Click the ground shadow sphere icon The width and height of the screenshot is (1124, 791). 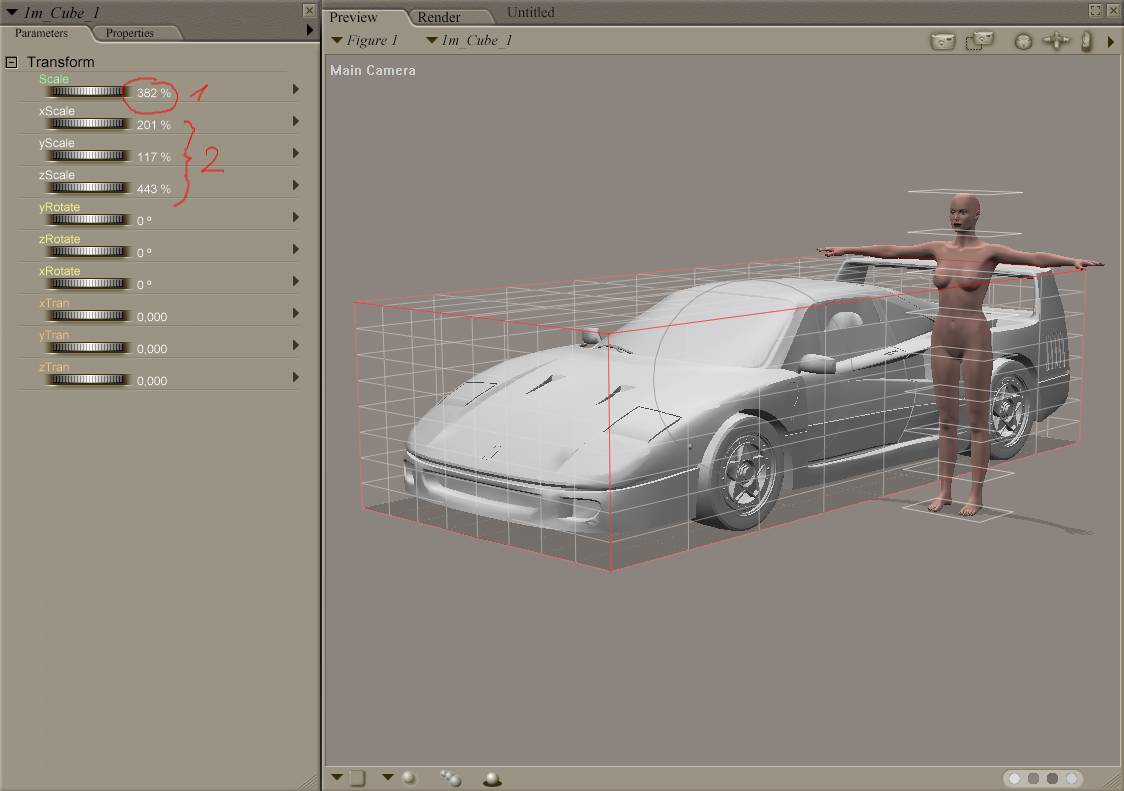491,778
